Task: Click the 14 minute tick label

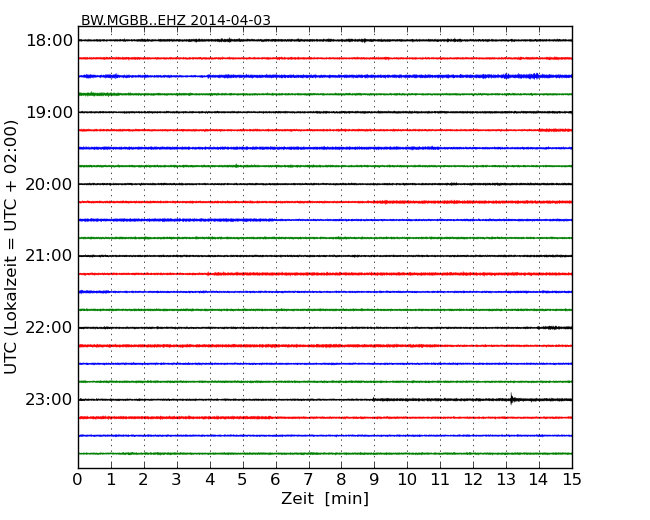Action: 539,479
